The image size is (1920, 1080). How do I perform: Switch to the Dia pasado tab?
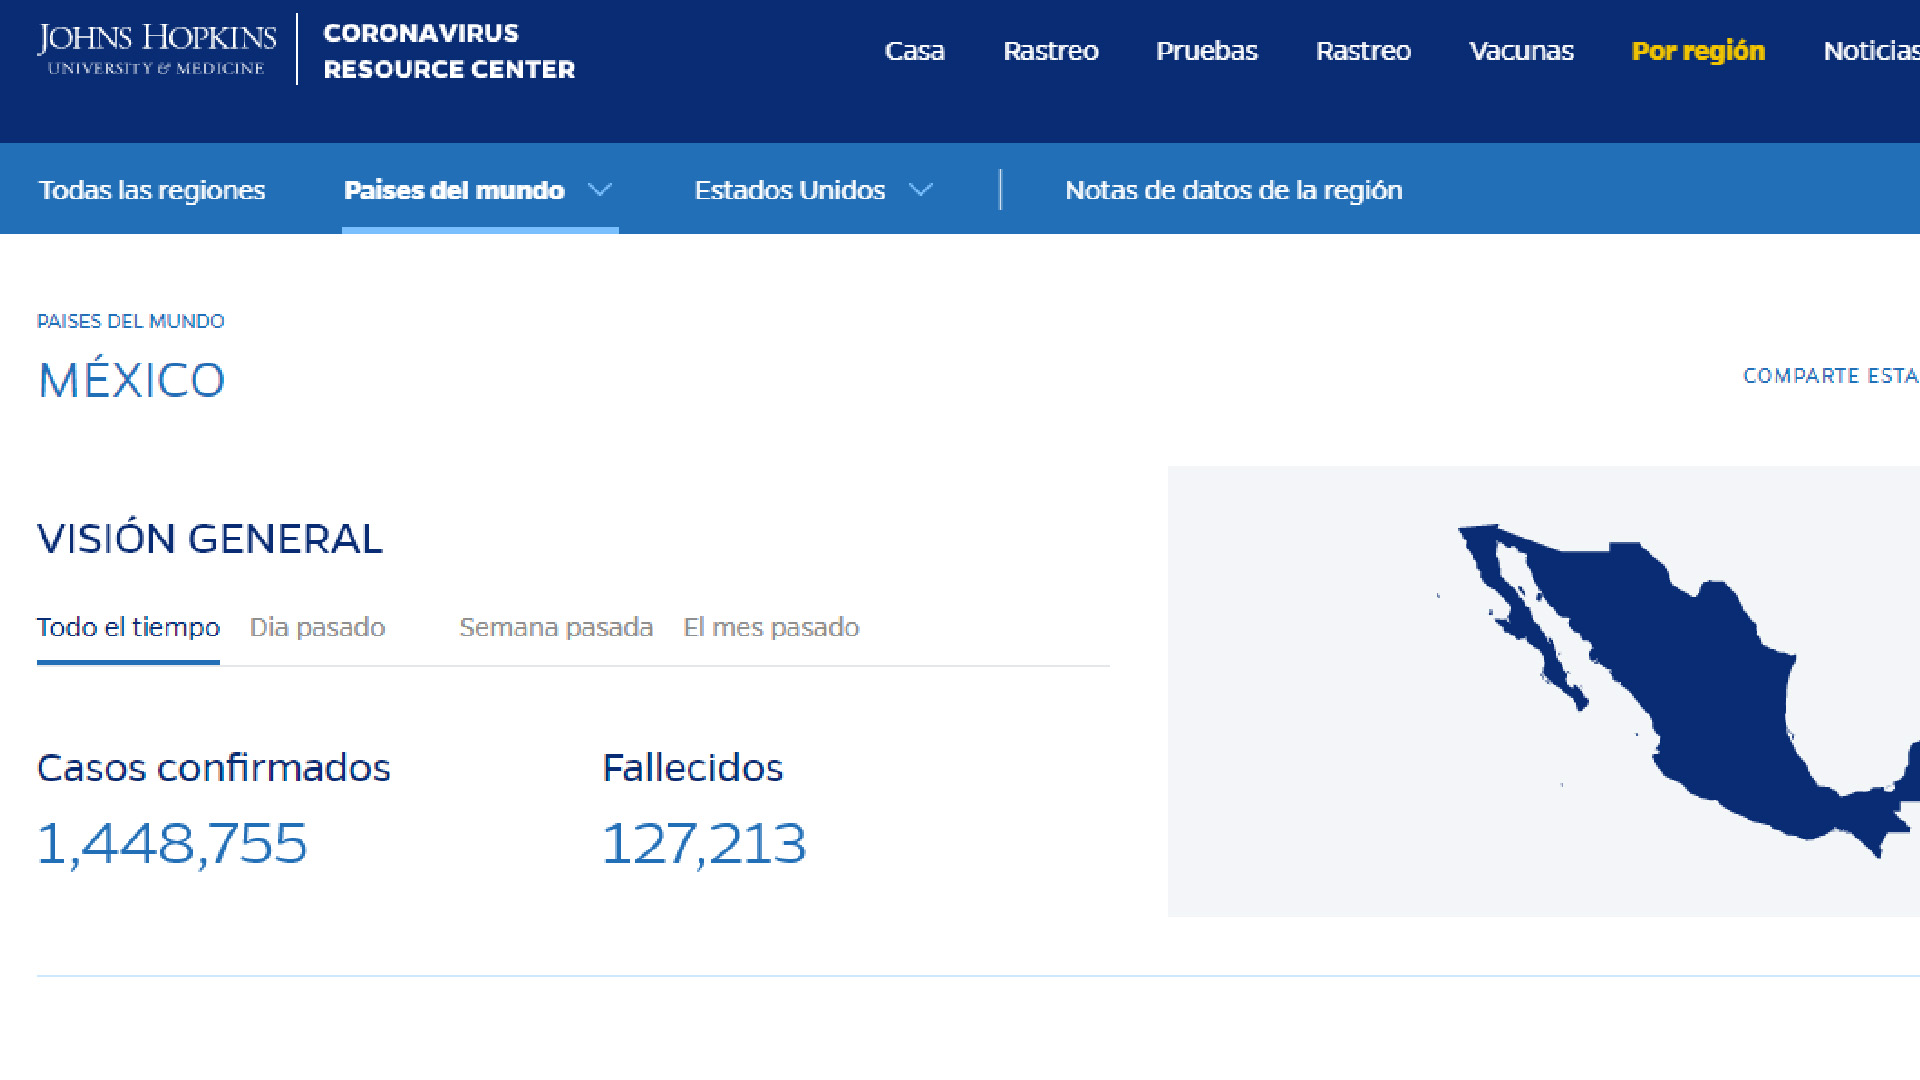[317, 627]
